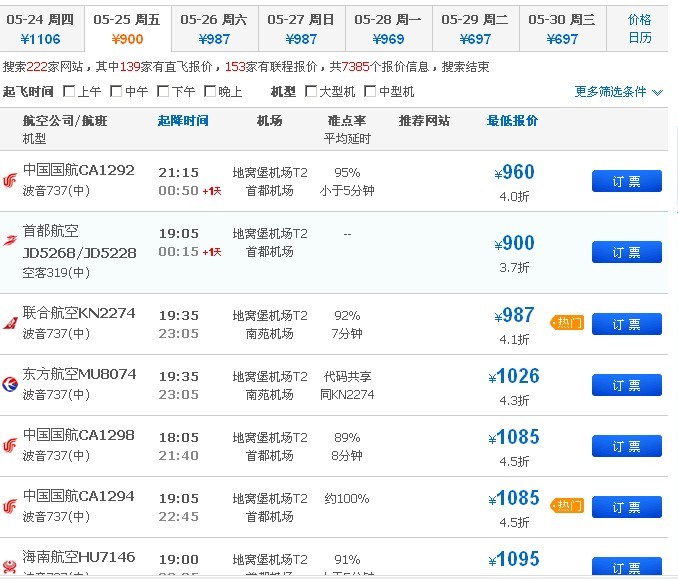678x579 pixels.
Task: Click the ¥1026 price for MU8074
Action: pos(514,376)
